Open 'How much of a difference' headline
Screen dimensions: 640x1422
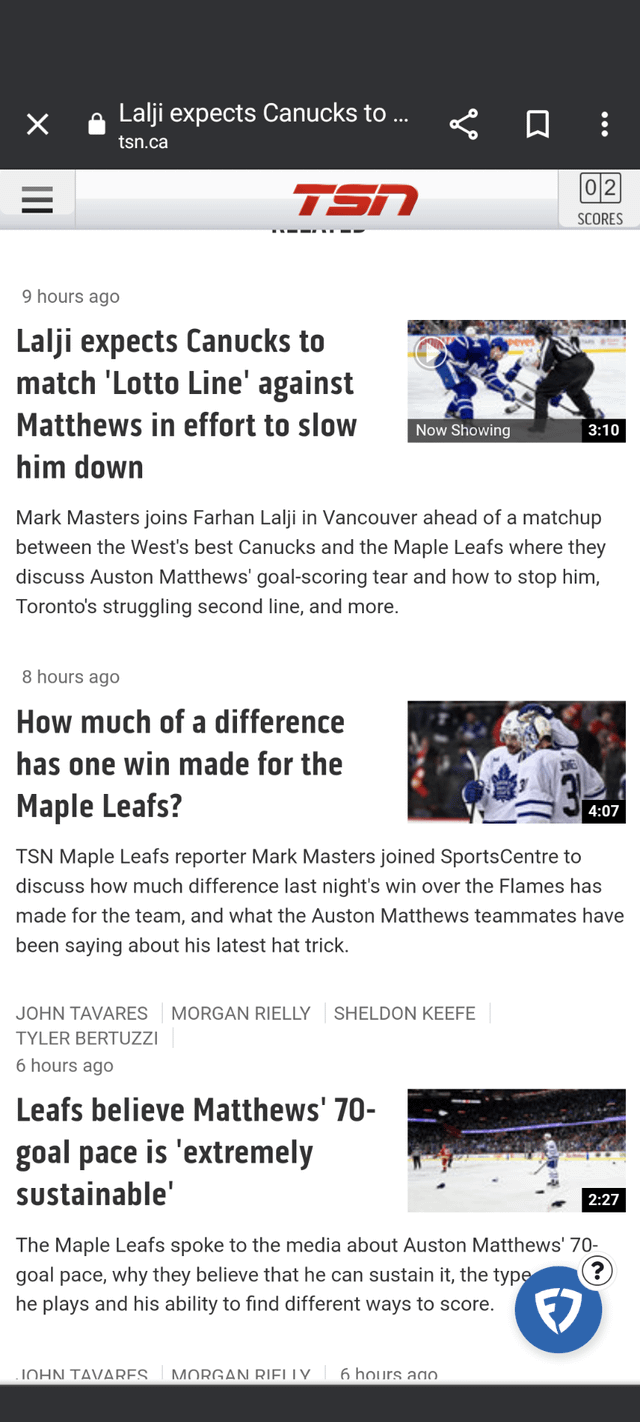tap(180, 763)
